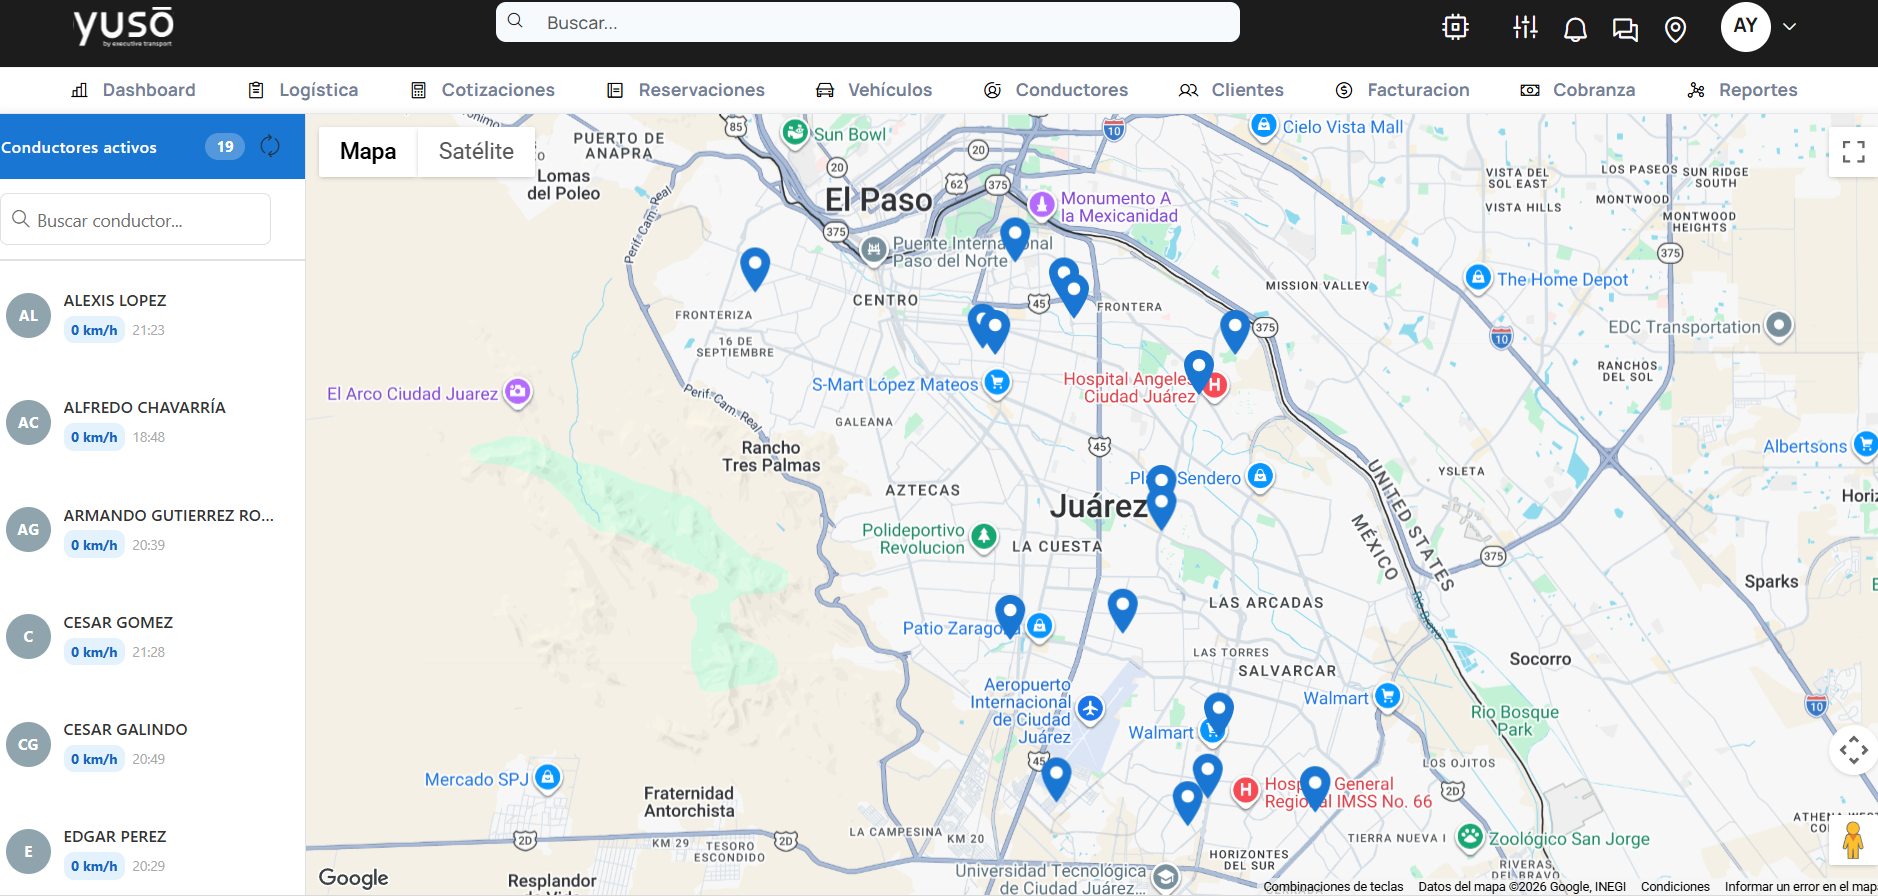Click Informar un error en el mapa
Screen dimensions: 1878x896
click(1800, 886)
